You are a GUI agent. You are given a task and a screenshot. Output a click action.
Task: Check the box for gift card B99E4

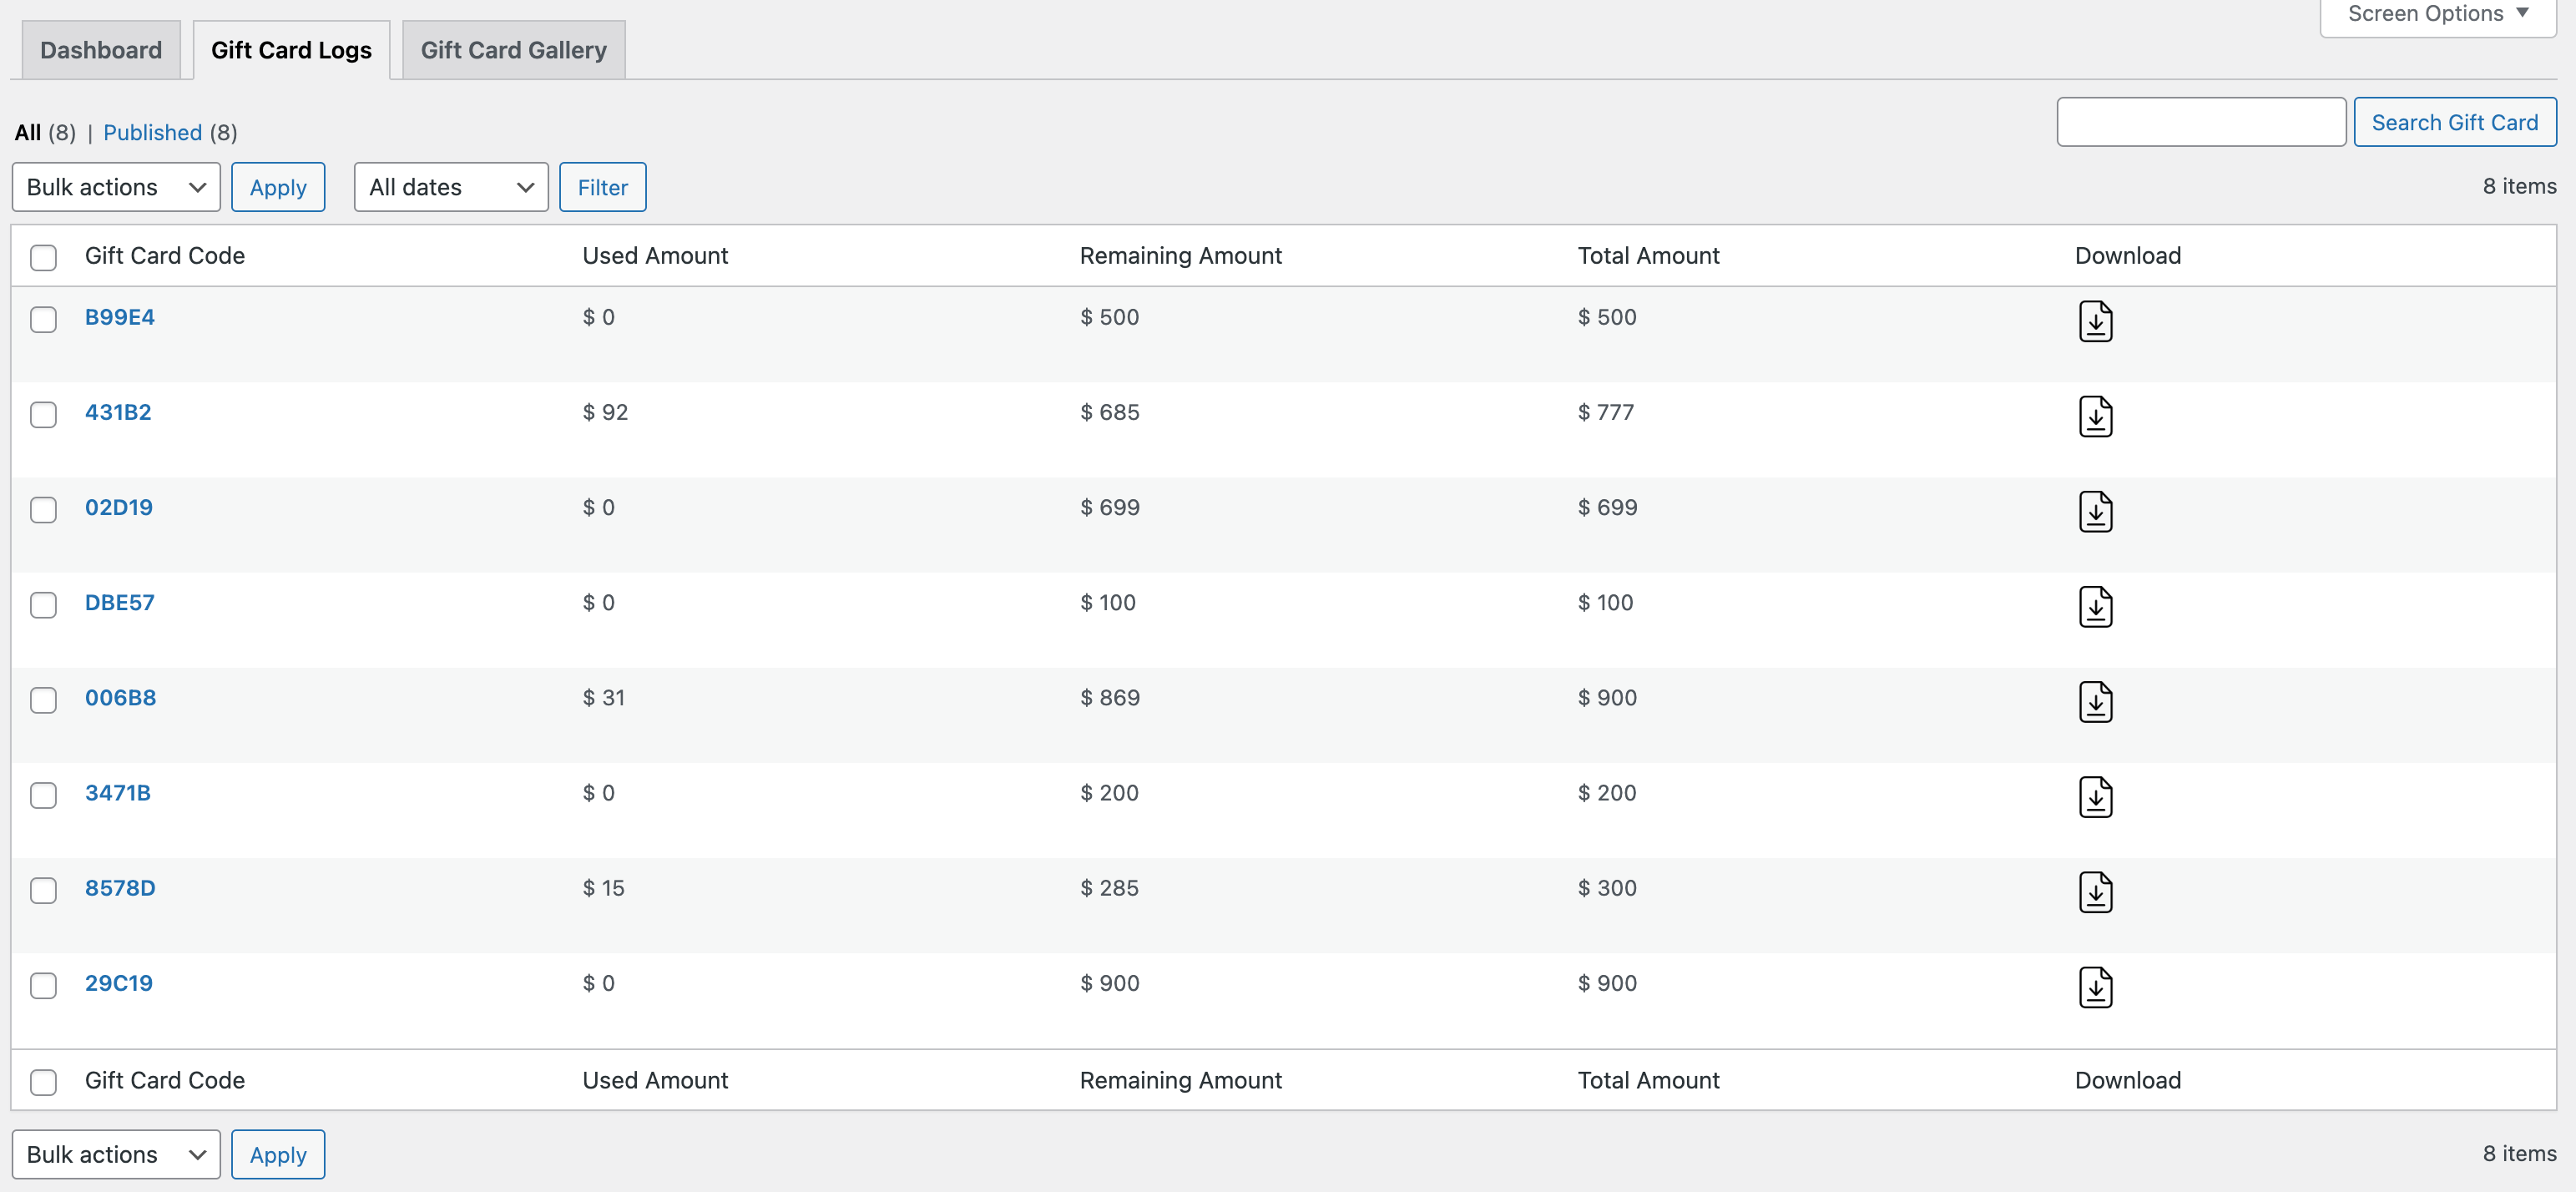tap(43, 319)
